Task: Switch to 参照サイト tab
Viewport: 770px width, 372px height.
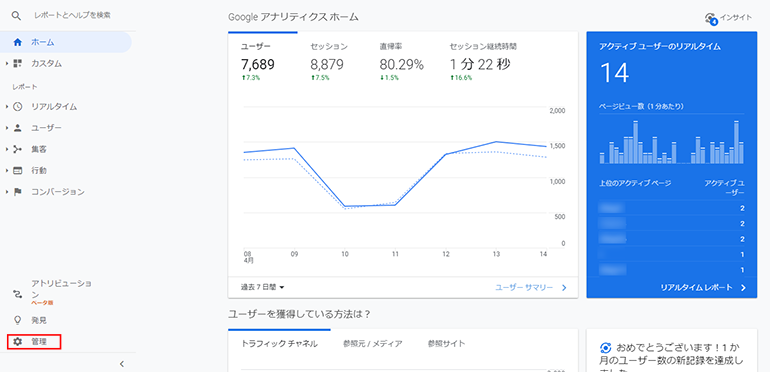Action: pyautogui.click(x=446, y=344)
